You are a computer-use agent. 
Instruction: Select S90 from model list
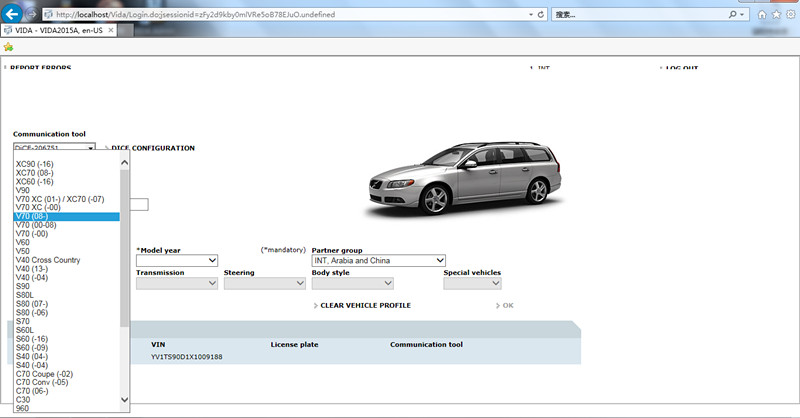tap(67, 286)
